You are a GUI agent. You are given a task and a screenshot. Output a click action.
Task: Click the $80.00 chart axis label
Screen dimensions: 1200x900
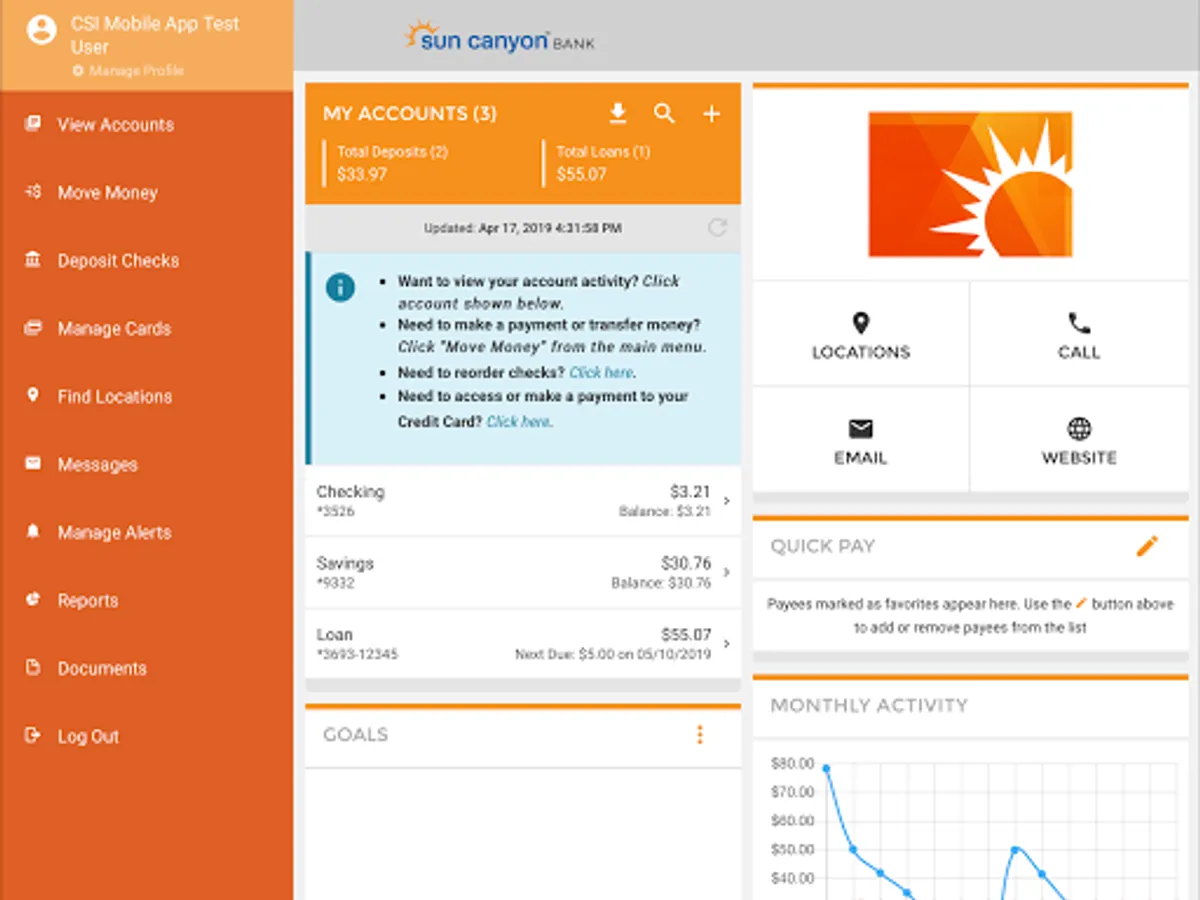(x=793, y=763)
